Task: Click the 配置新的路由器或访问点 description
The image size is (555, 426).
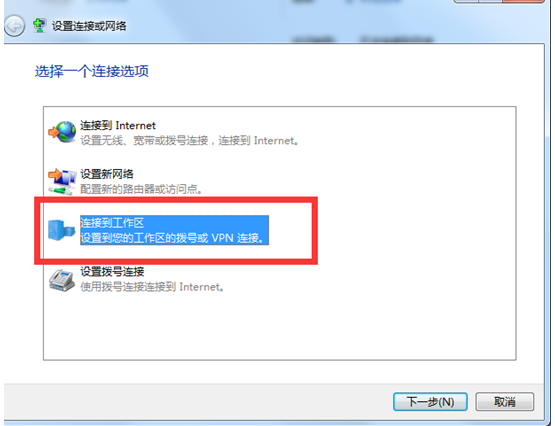Action: 141,189
